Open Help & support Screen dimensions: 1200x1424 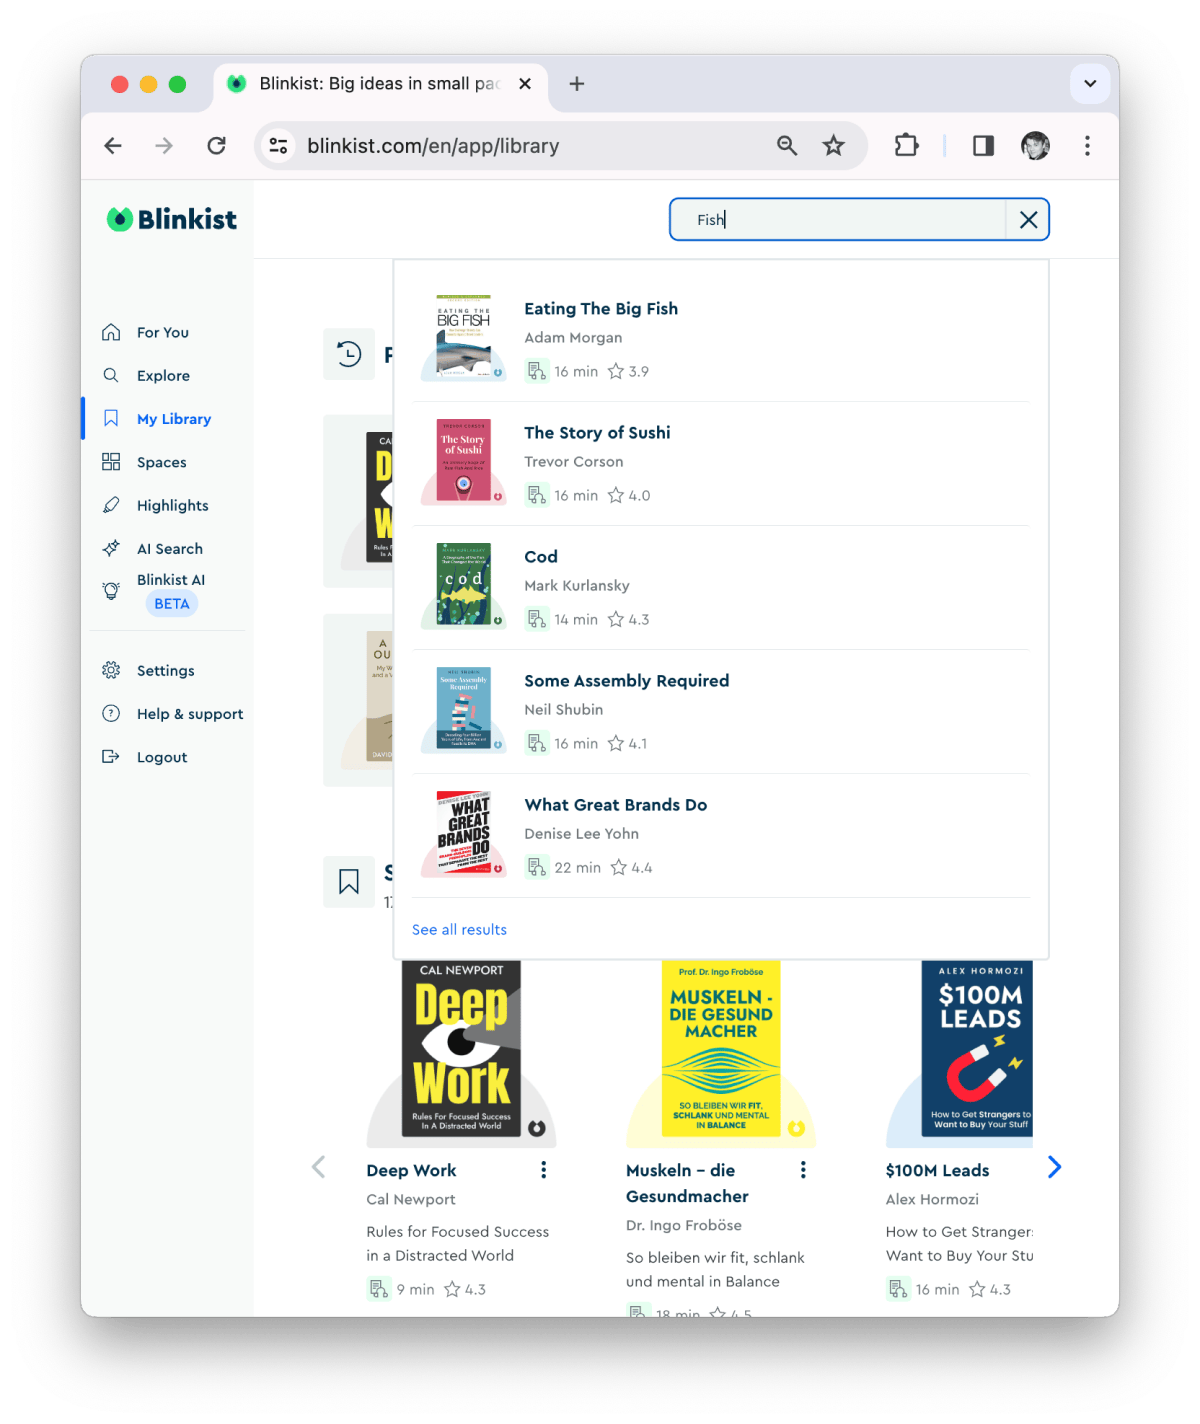(x=189, y=713)
